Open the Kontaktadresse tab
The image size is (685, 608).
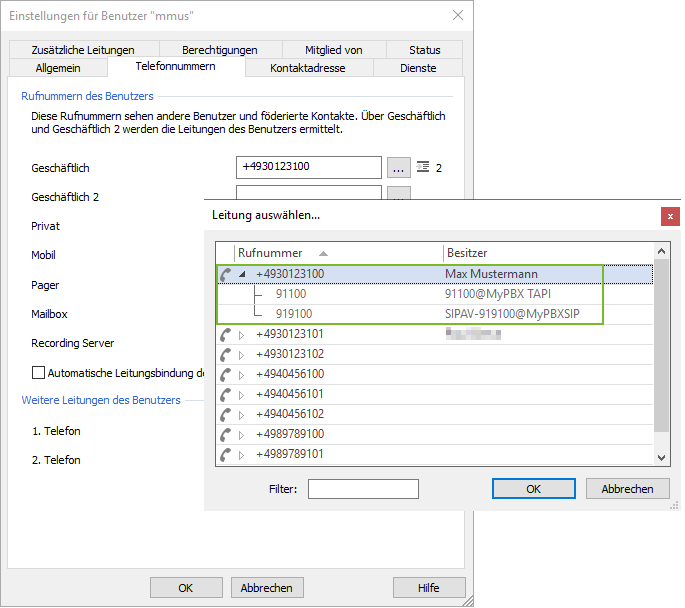(x=308, y=68)
